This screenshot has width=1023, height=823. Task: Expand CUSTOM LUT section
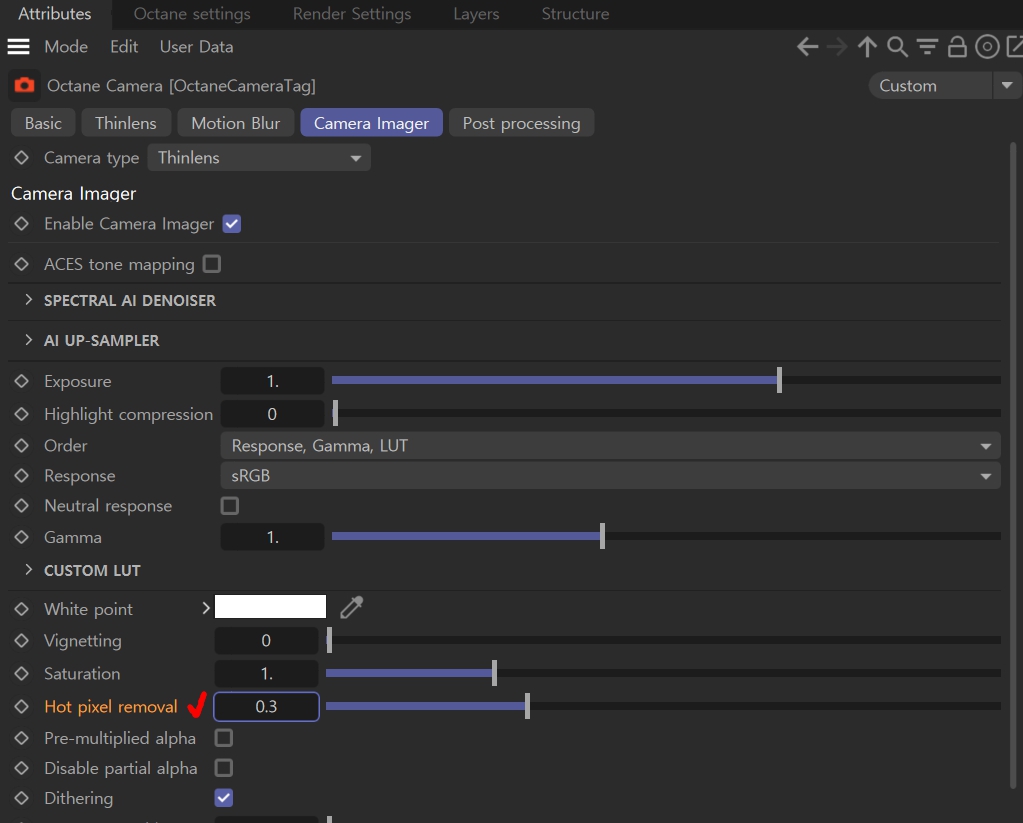pos(28,570)
